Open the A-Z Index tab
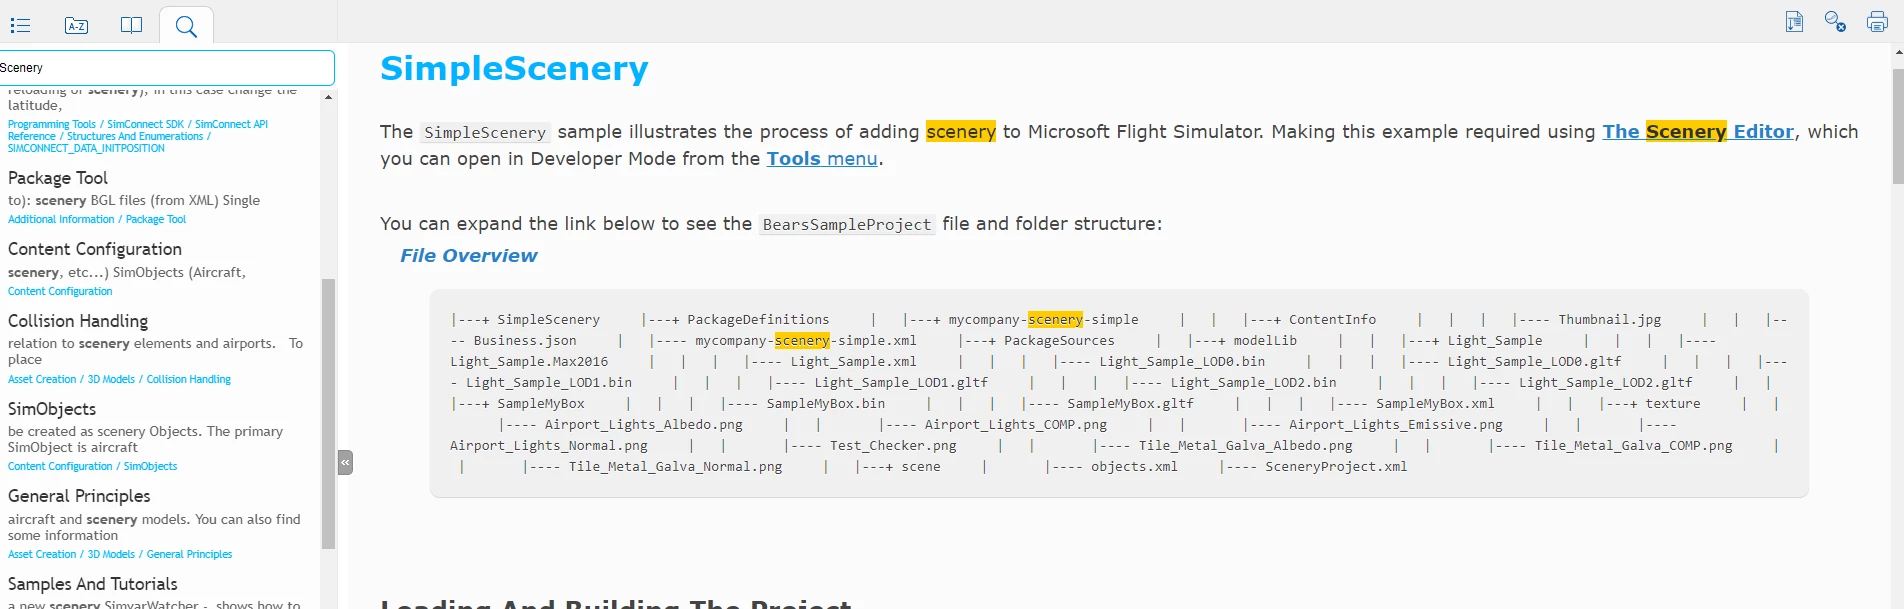This screenshot has width=1904, height=609. pyautogui.click(x=76, y=25)
